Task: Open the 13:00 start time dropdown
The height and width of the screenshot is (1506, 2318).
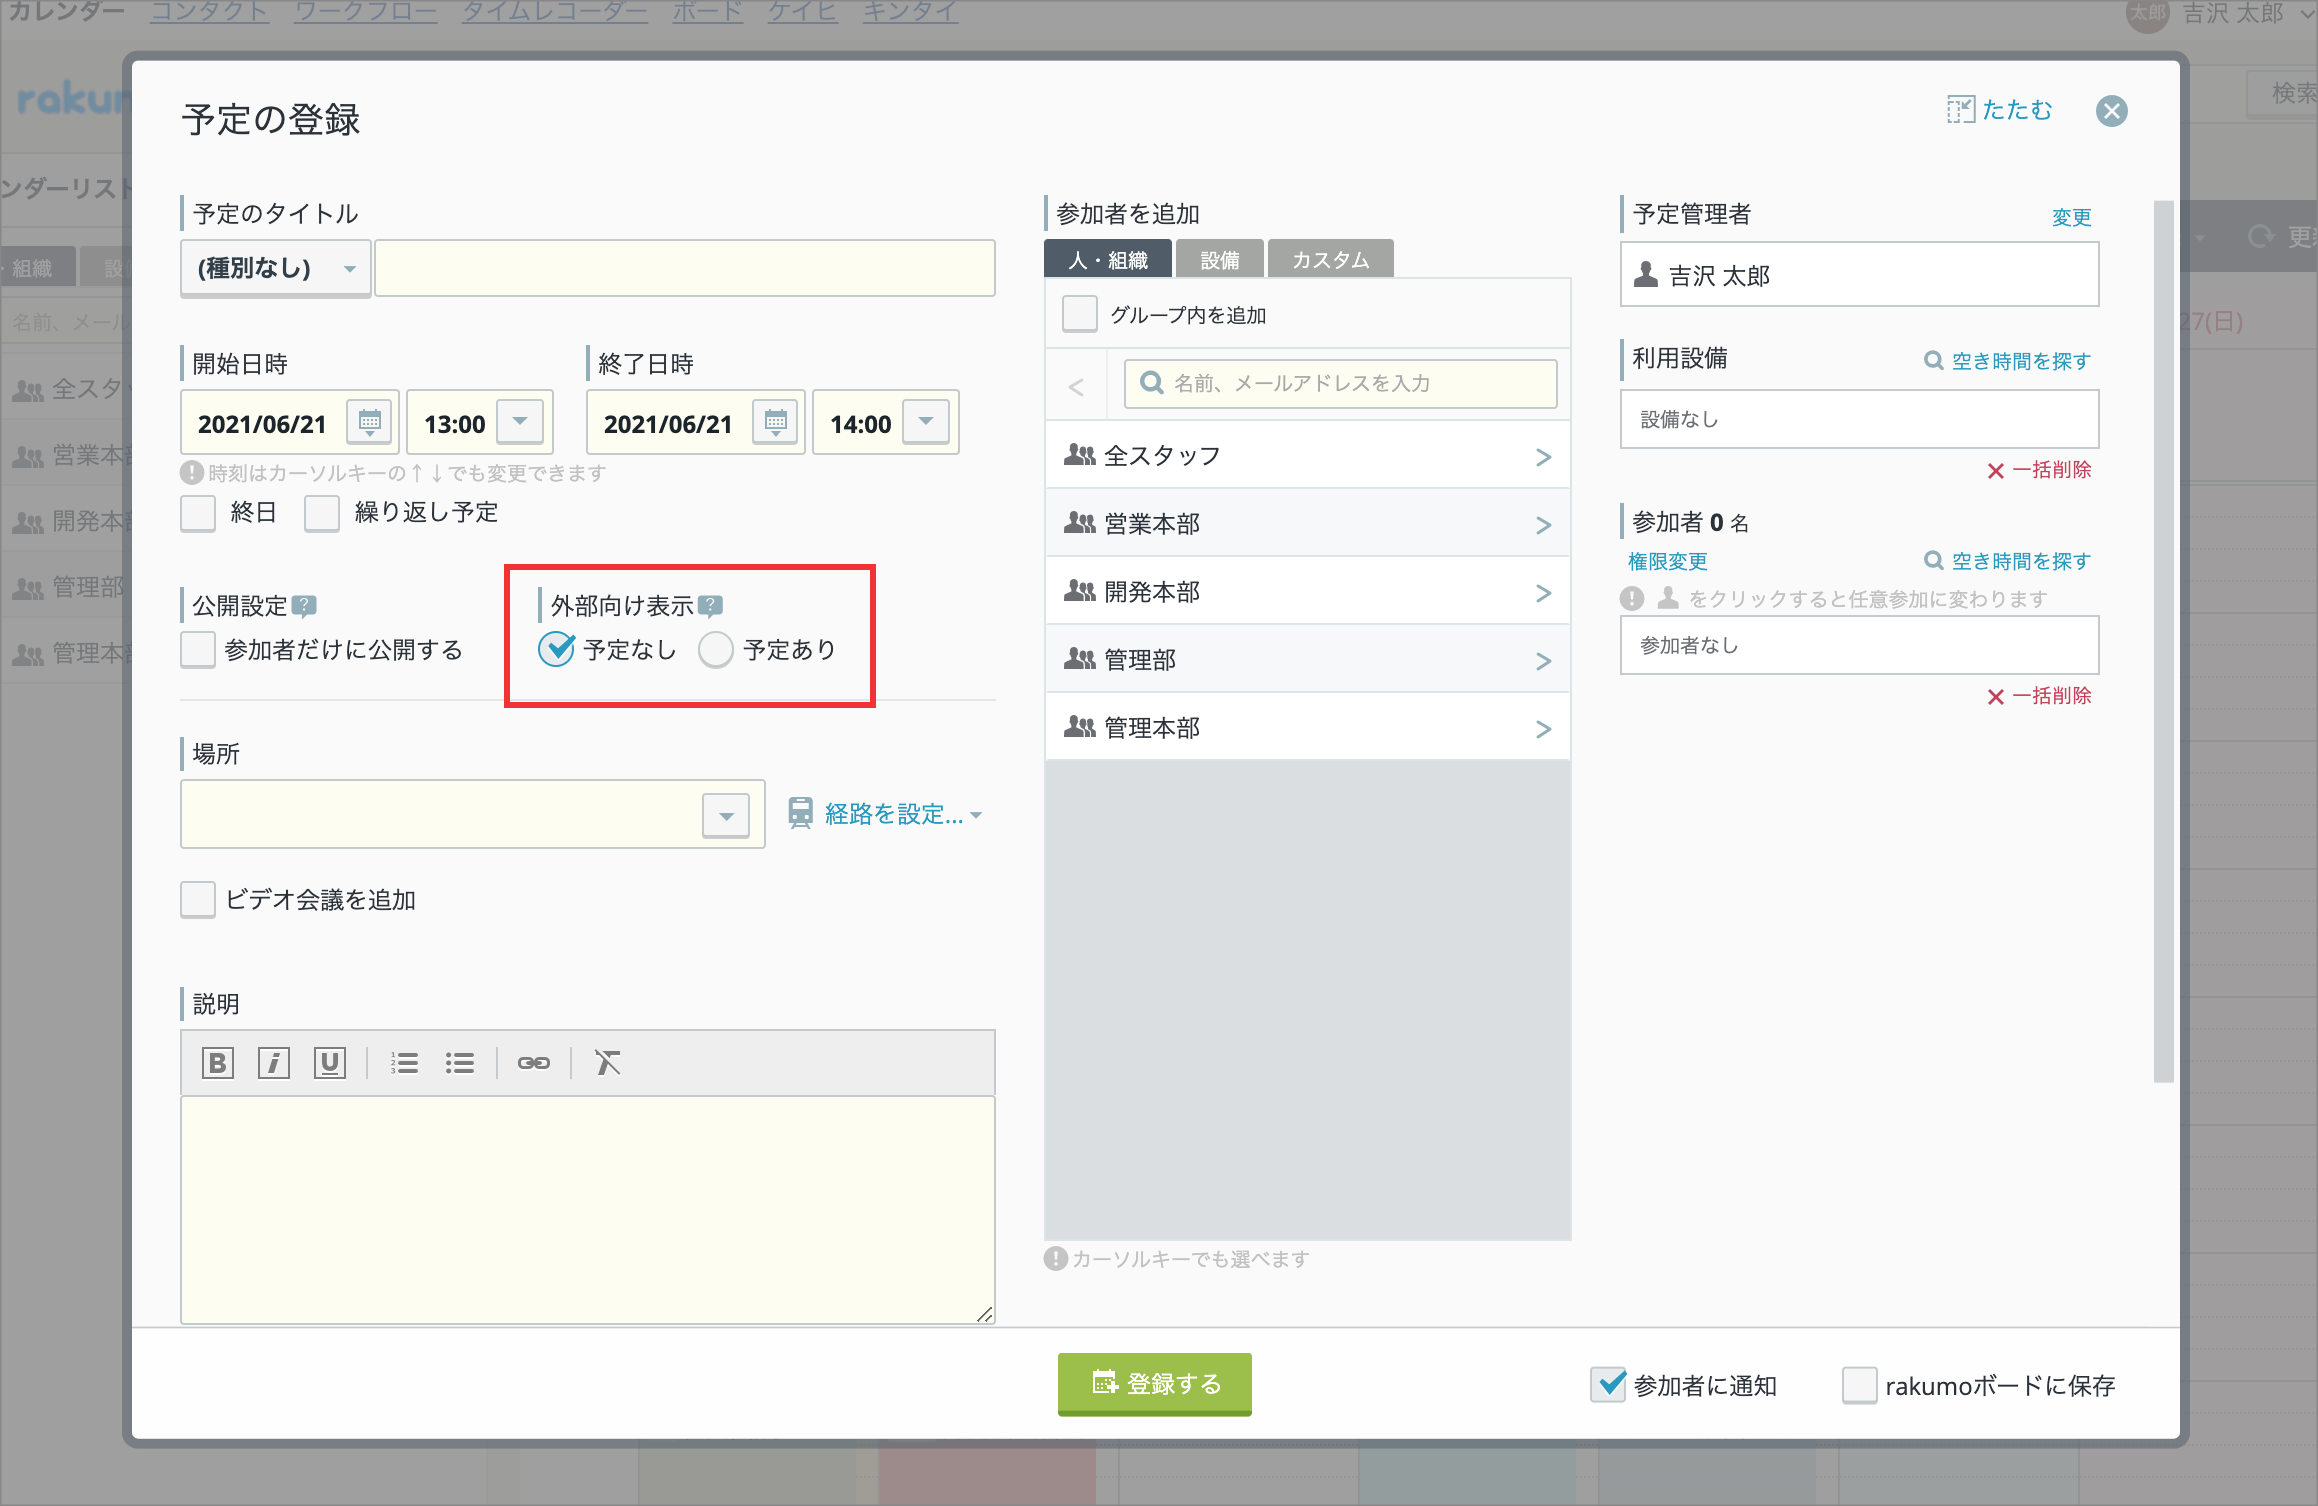Action: pos(520,422)
